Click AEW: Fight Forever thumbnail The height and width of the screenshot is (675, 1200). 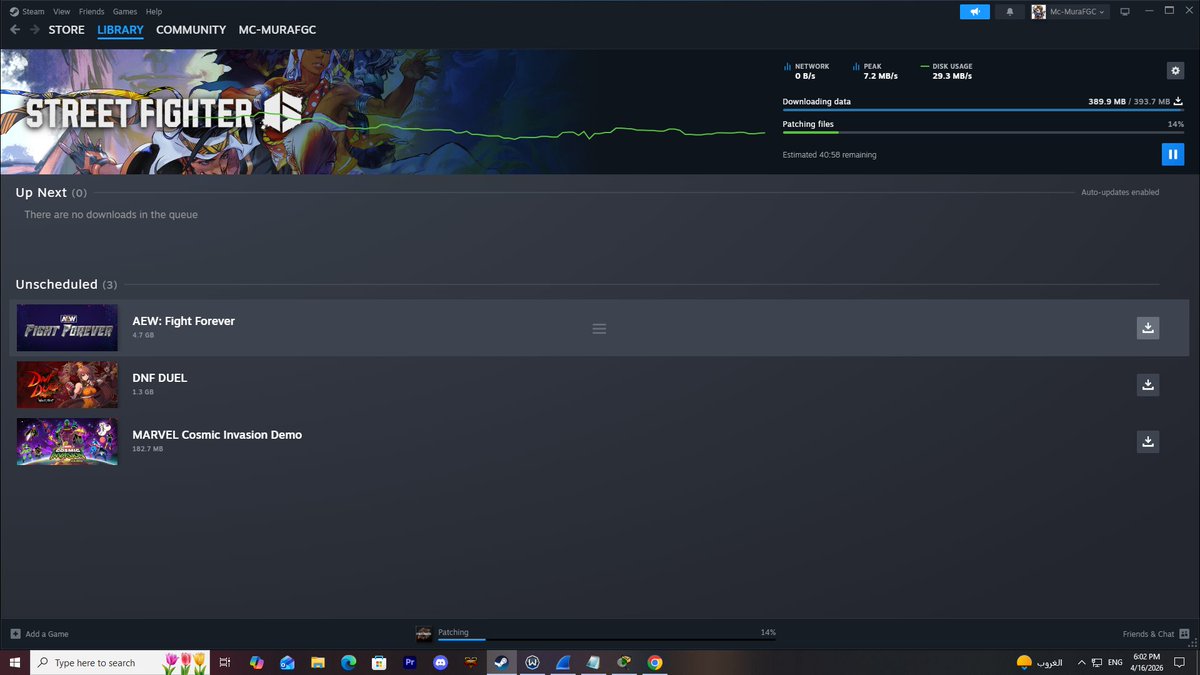click(67, 328)
